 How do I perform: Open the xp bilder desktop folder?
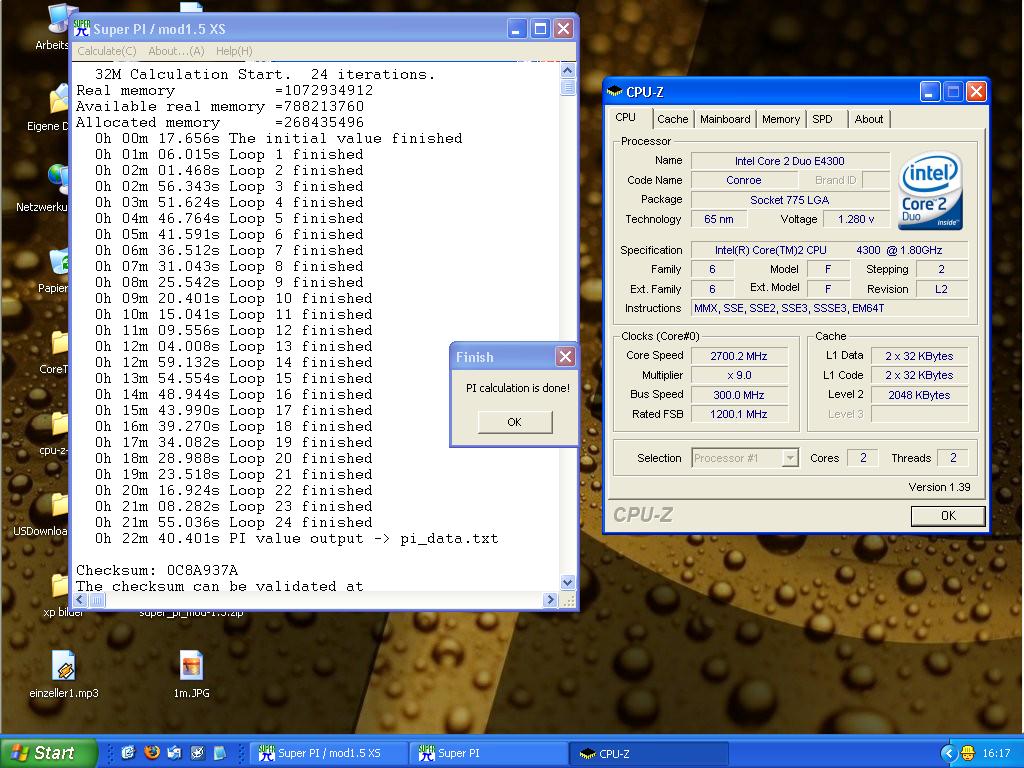(59, 588)
